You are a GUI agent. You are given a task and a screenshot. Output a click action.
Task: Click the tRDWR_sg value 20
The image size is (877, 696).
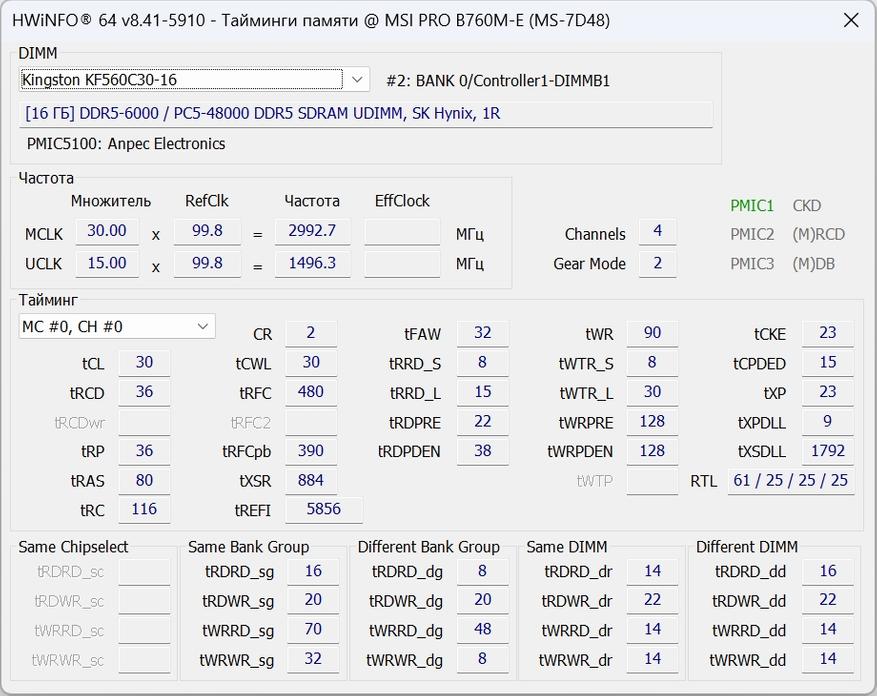pyautogui.click(x=313, y=600)
